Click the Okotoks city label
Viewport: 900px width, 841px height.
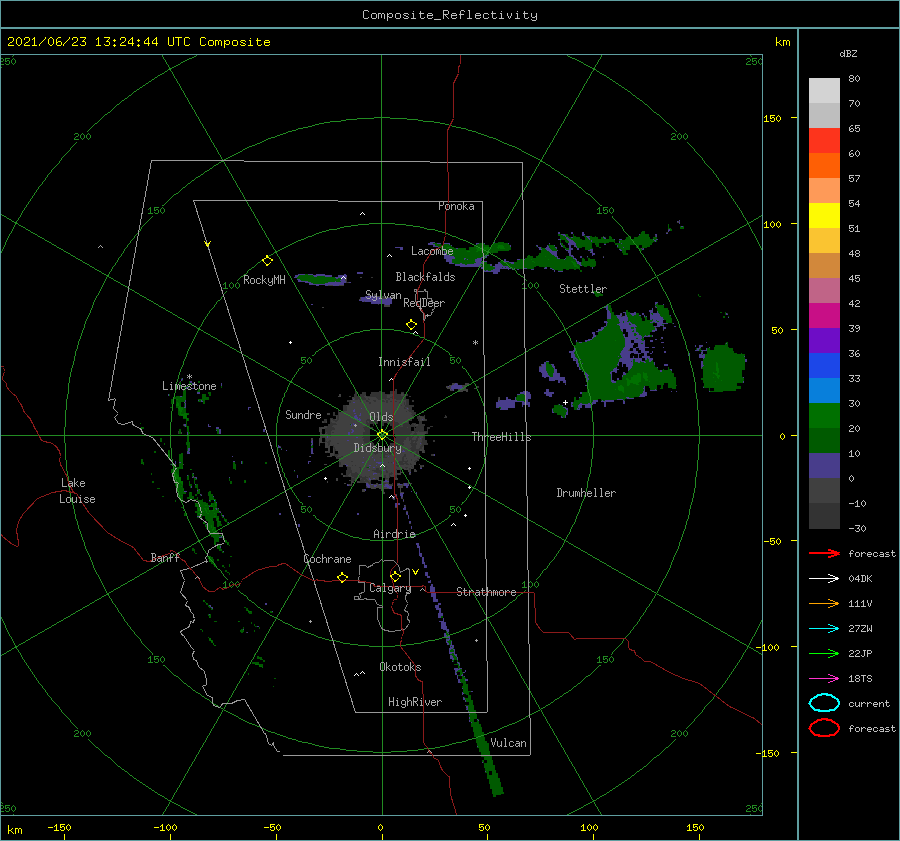point(400,667)
